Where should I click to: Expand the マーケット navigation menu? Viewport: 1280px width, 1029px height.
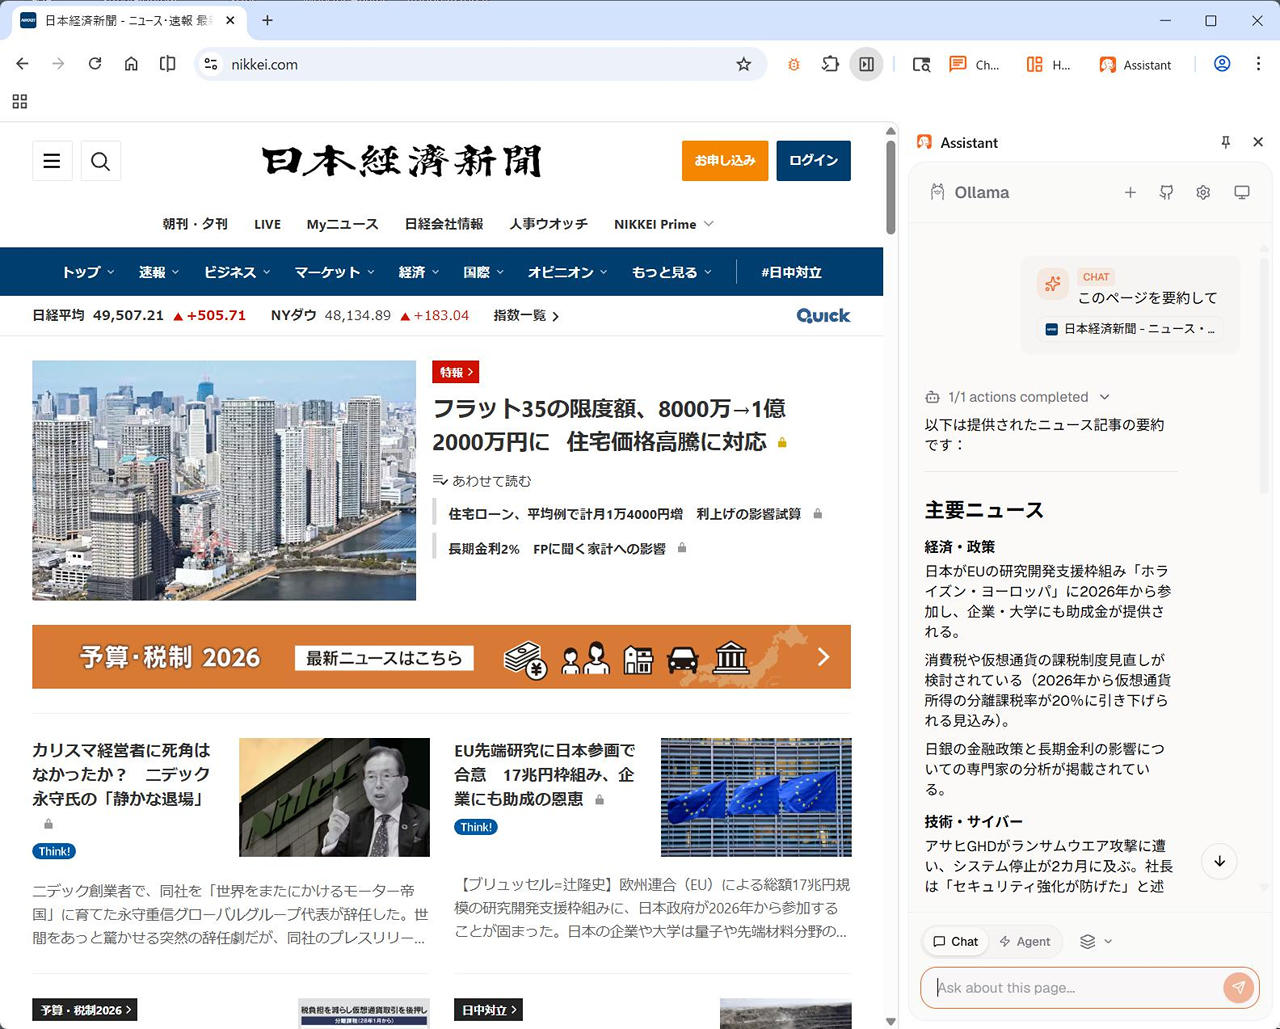pos(334,272)
